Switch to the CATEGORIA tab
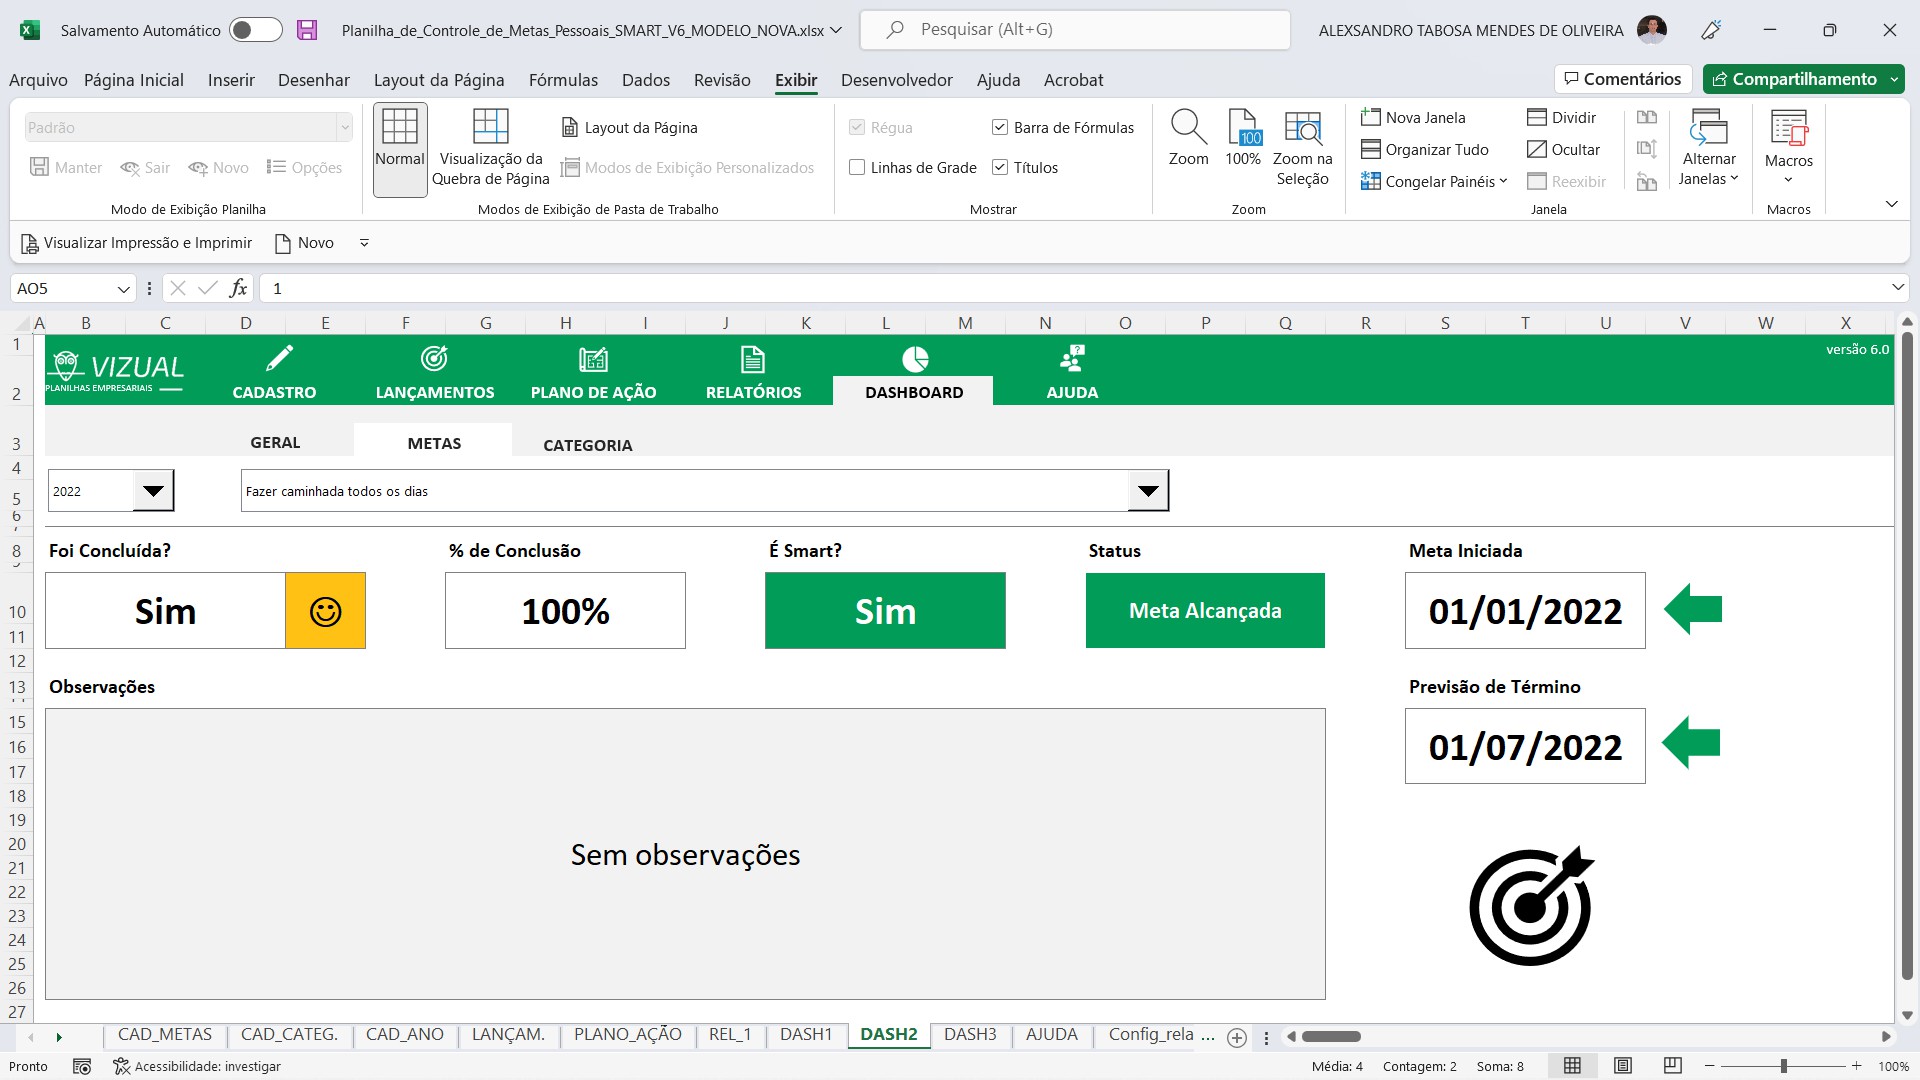Viewport: 1920px width, 1080px height. click(587, 444)
